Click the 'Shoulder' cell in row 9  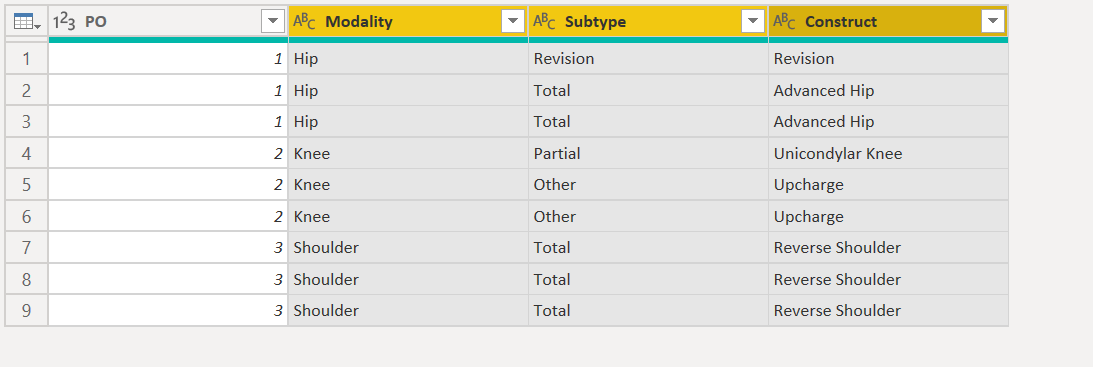tap(408, 310)
